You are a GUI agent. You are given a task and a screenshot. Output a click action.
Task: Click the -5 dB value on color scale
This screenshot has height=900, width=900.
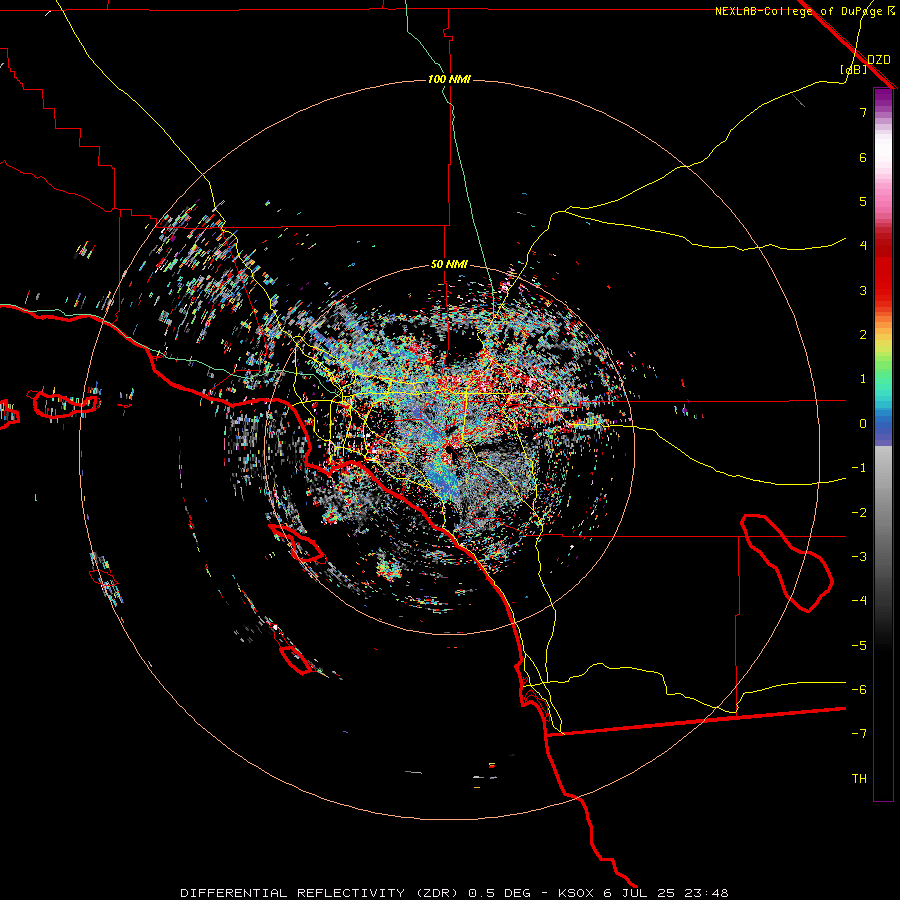[x=859, y=646]
